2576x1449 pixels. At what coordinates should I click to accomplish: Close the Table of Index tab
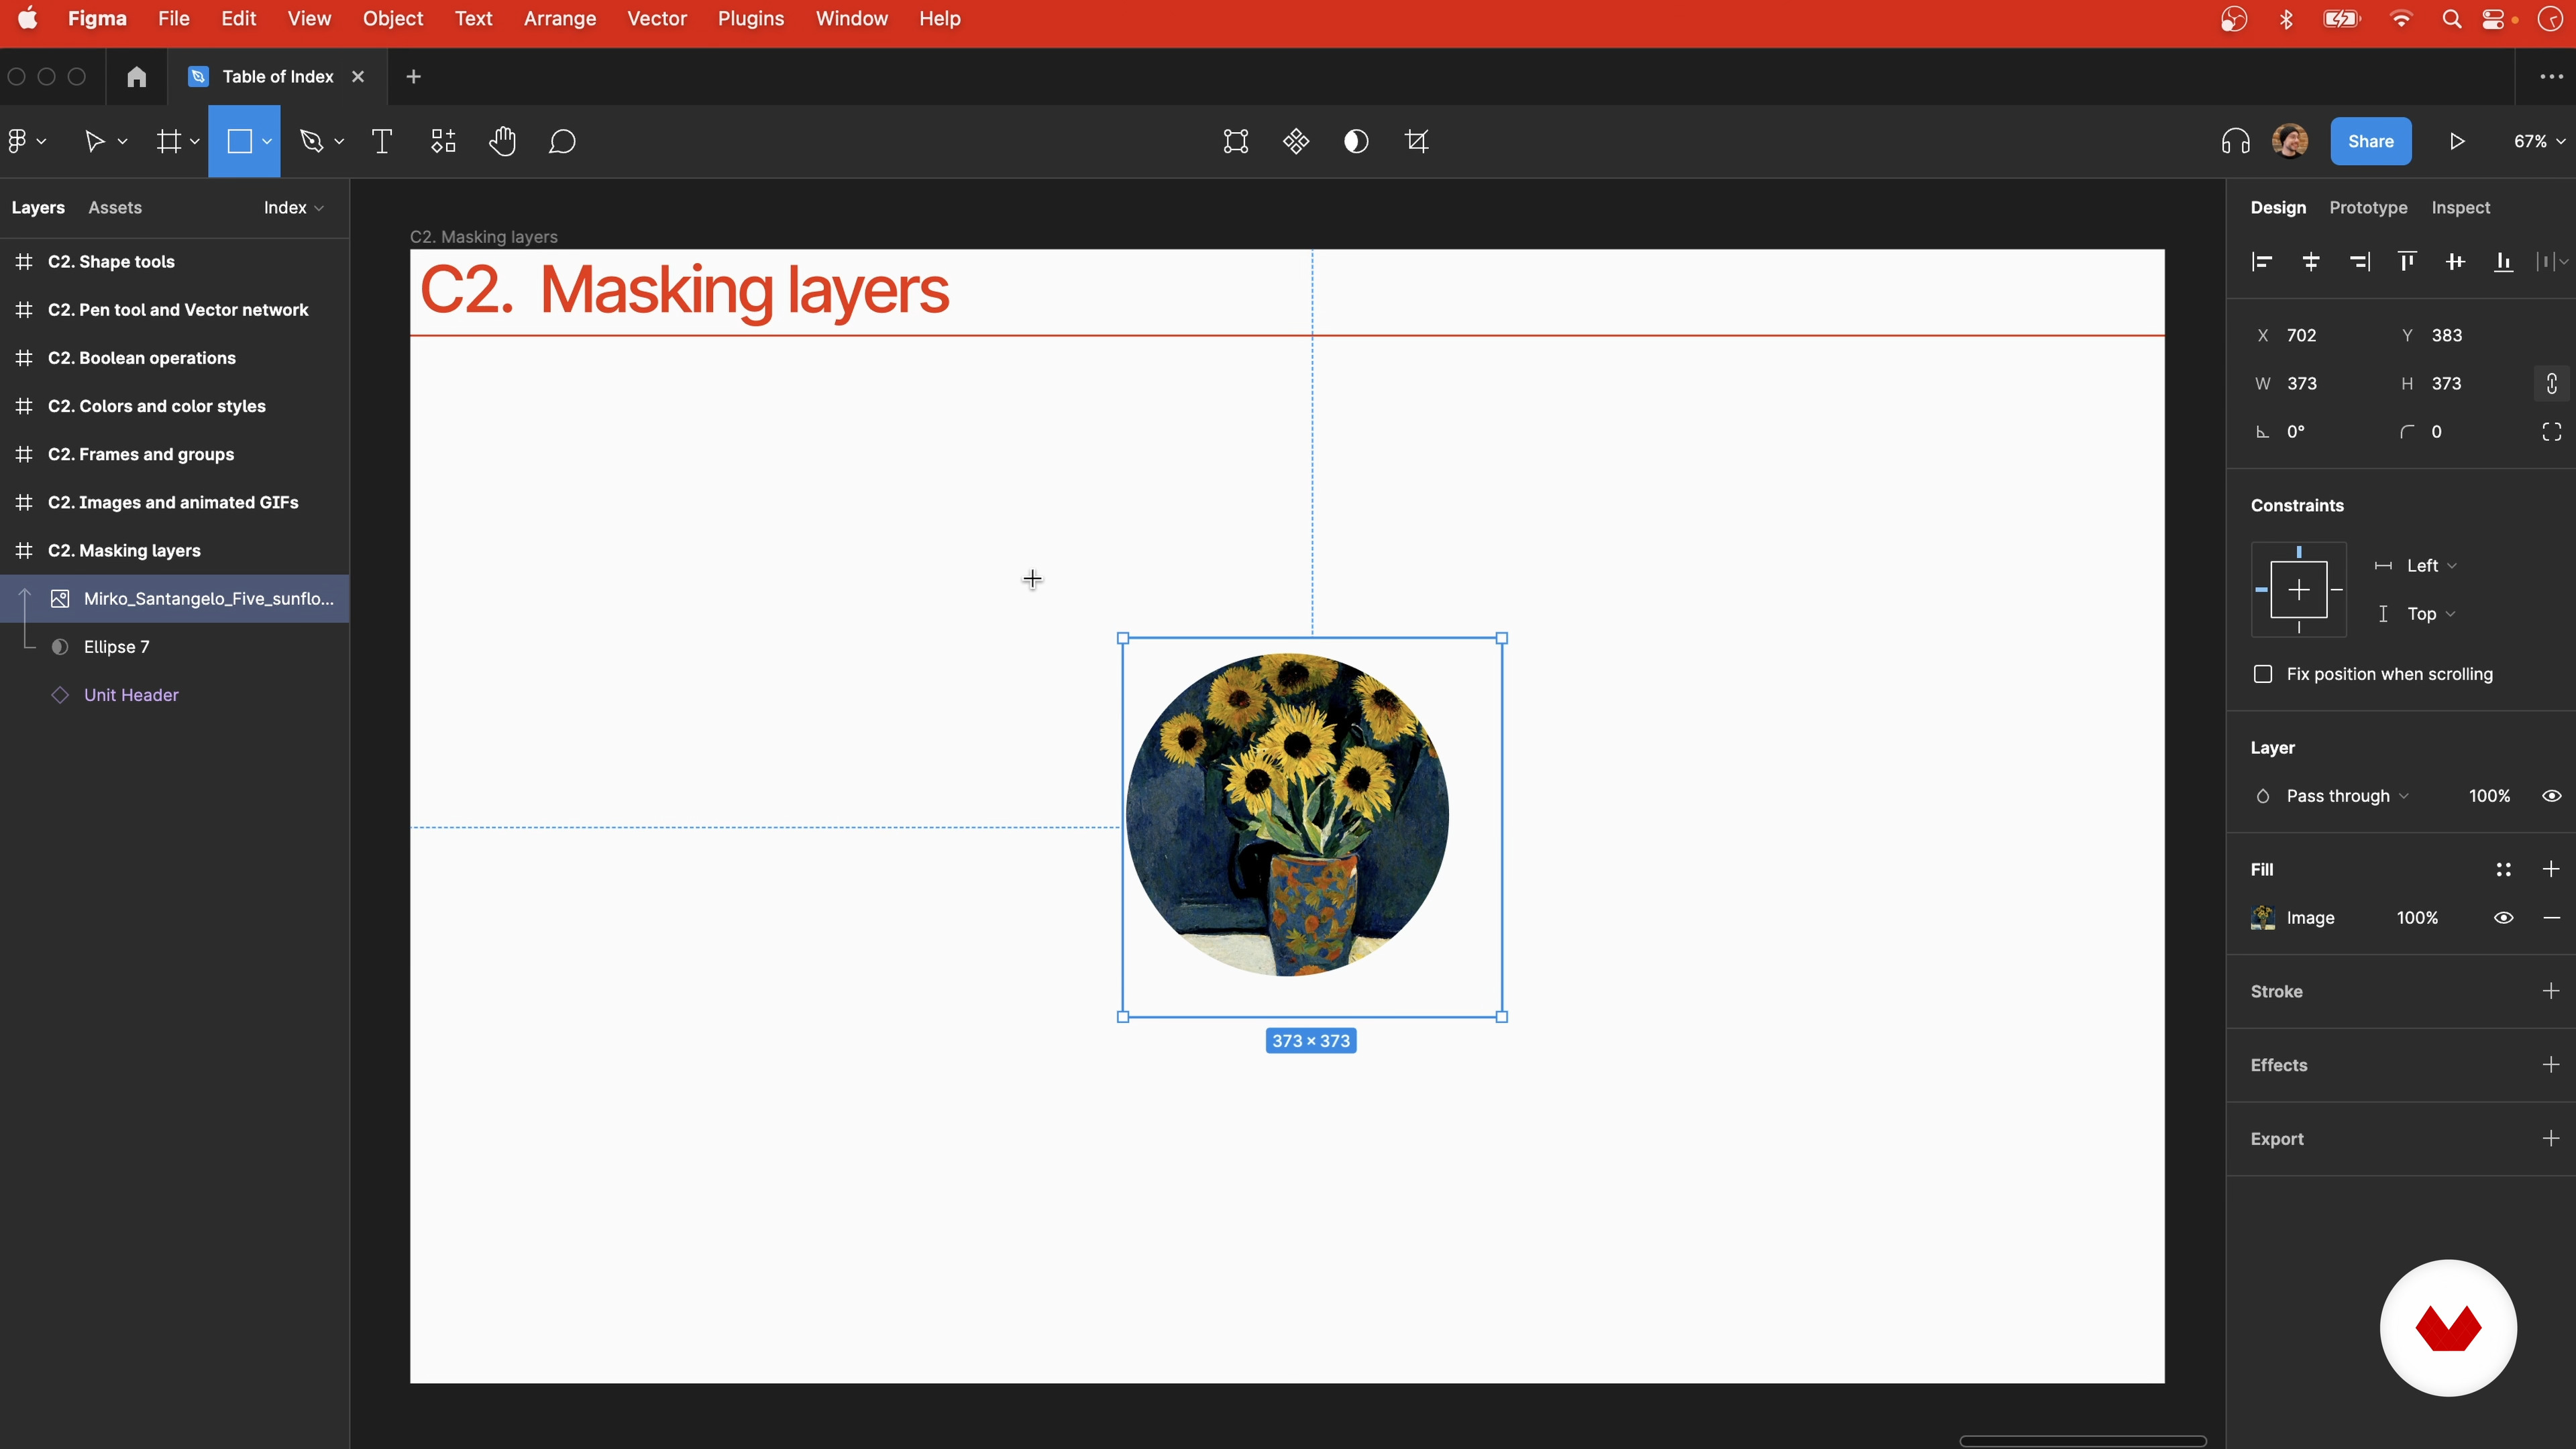[358, 76]
